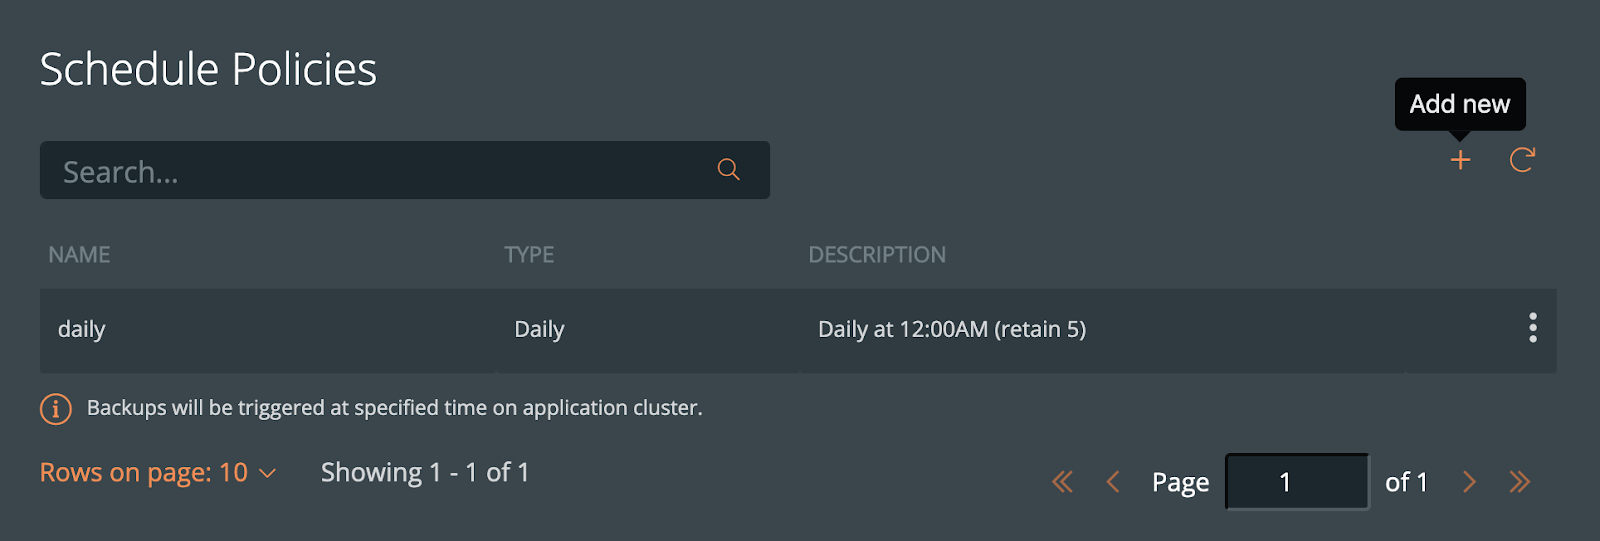Click the page number input box
Screen dimensions: 1600x541
1297,482
